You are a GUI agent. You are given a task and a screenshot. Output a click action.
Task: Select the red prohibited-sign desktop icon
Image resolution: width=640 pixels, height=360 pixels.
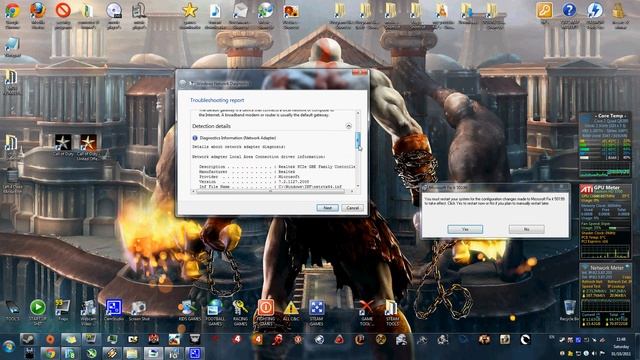[x=63, y=11]
